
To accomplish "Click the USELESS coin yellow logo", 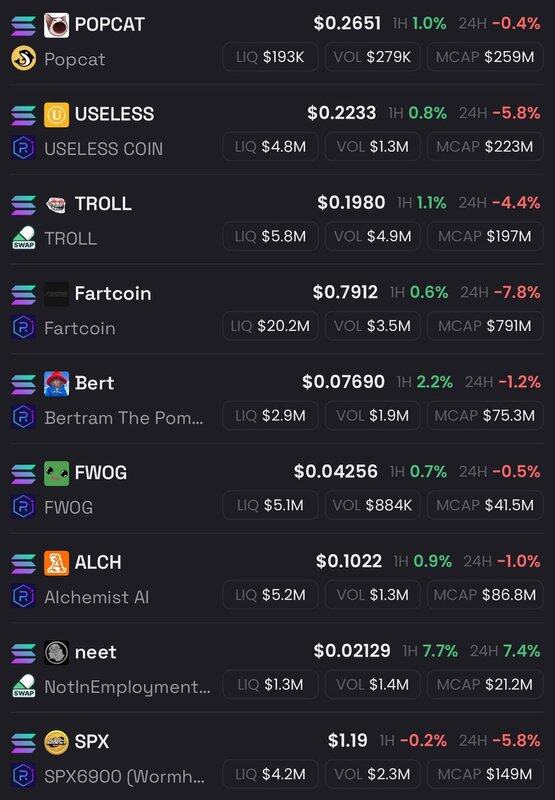I will point(56,115).
